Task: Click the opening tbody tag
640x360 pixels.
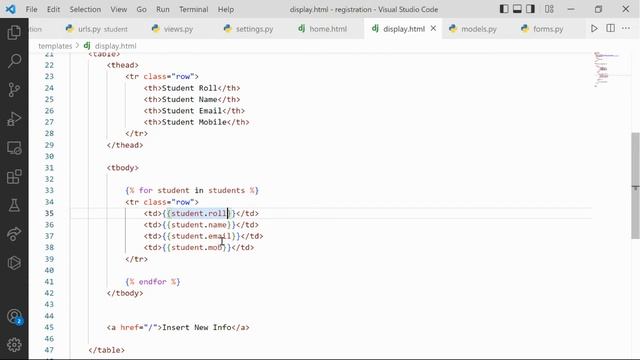Action: (x=123, y=168)
